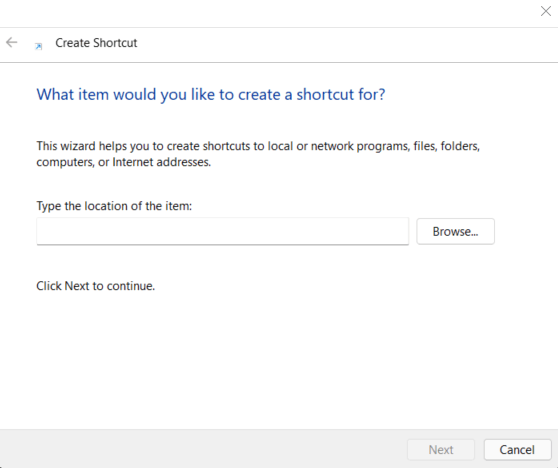
Task: Close the Create Shortcut wizard with the X
Action: (546, 11)
